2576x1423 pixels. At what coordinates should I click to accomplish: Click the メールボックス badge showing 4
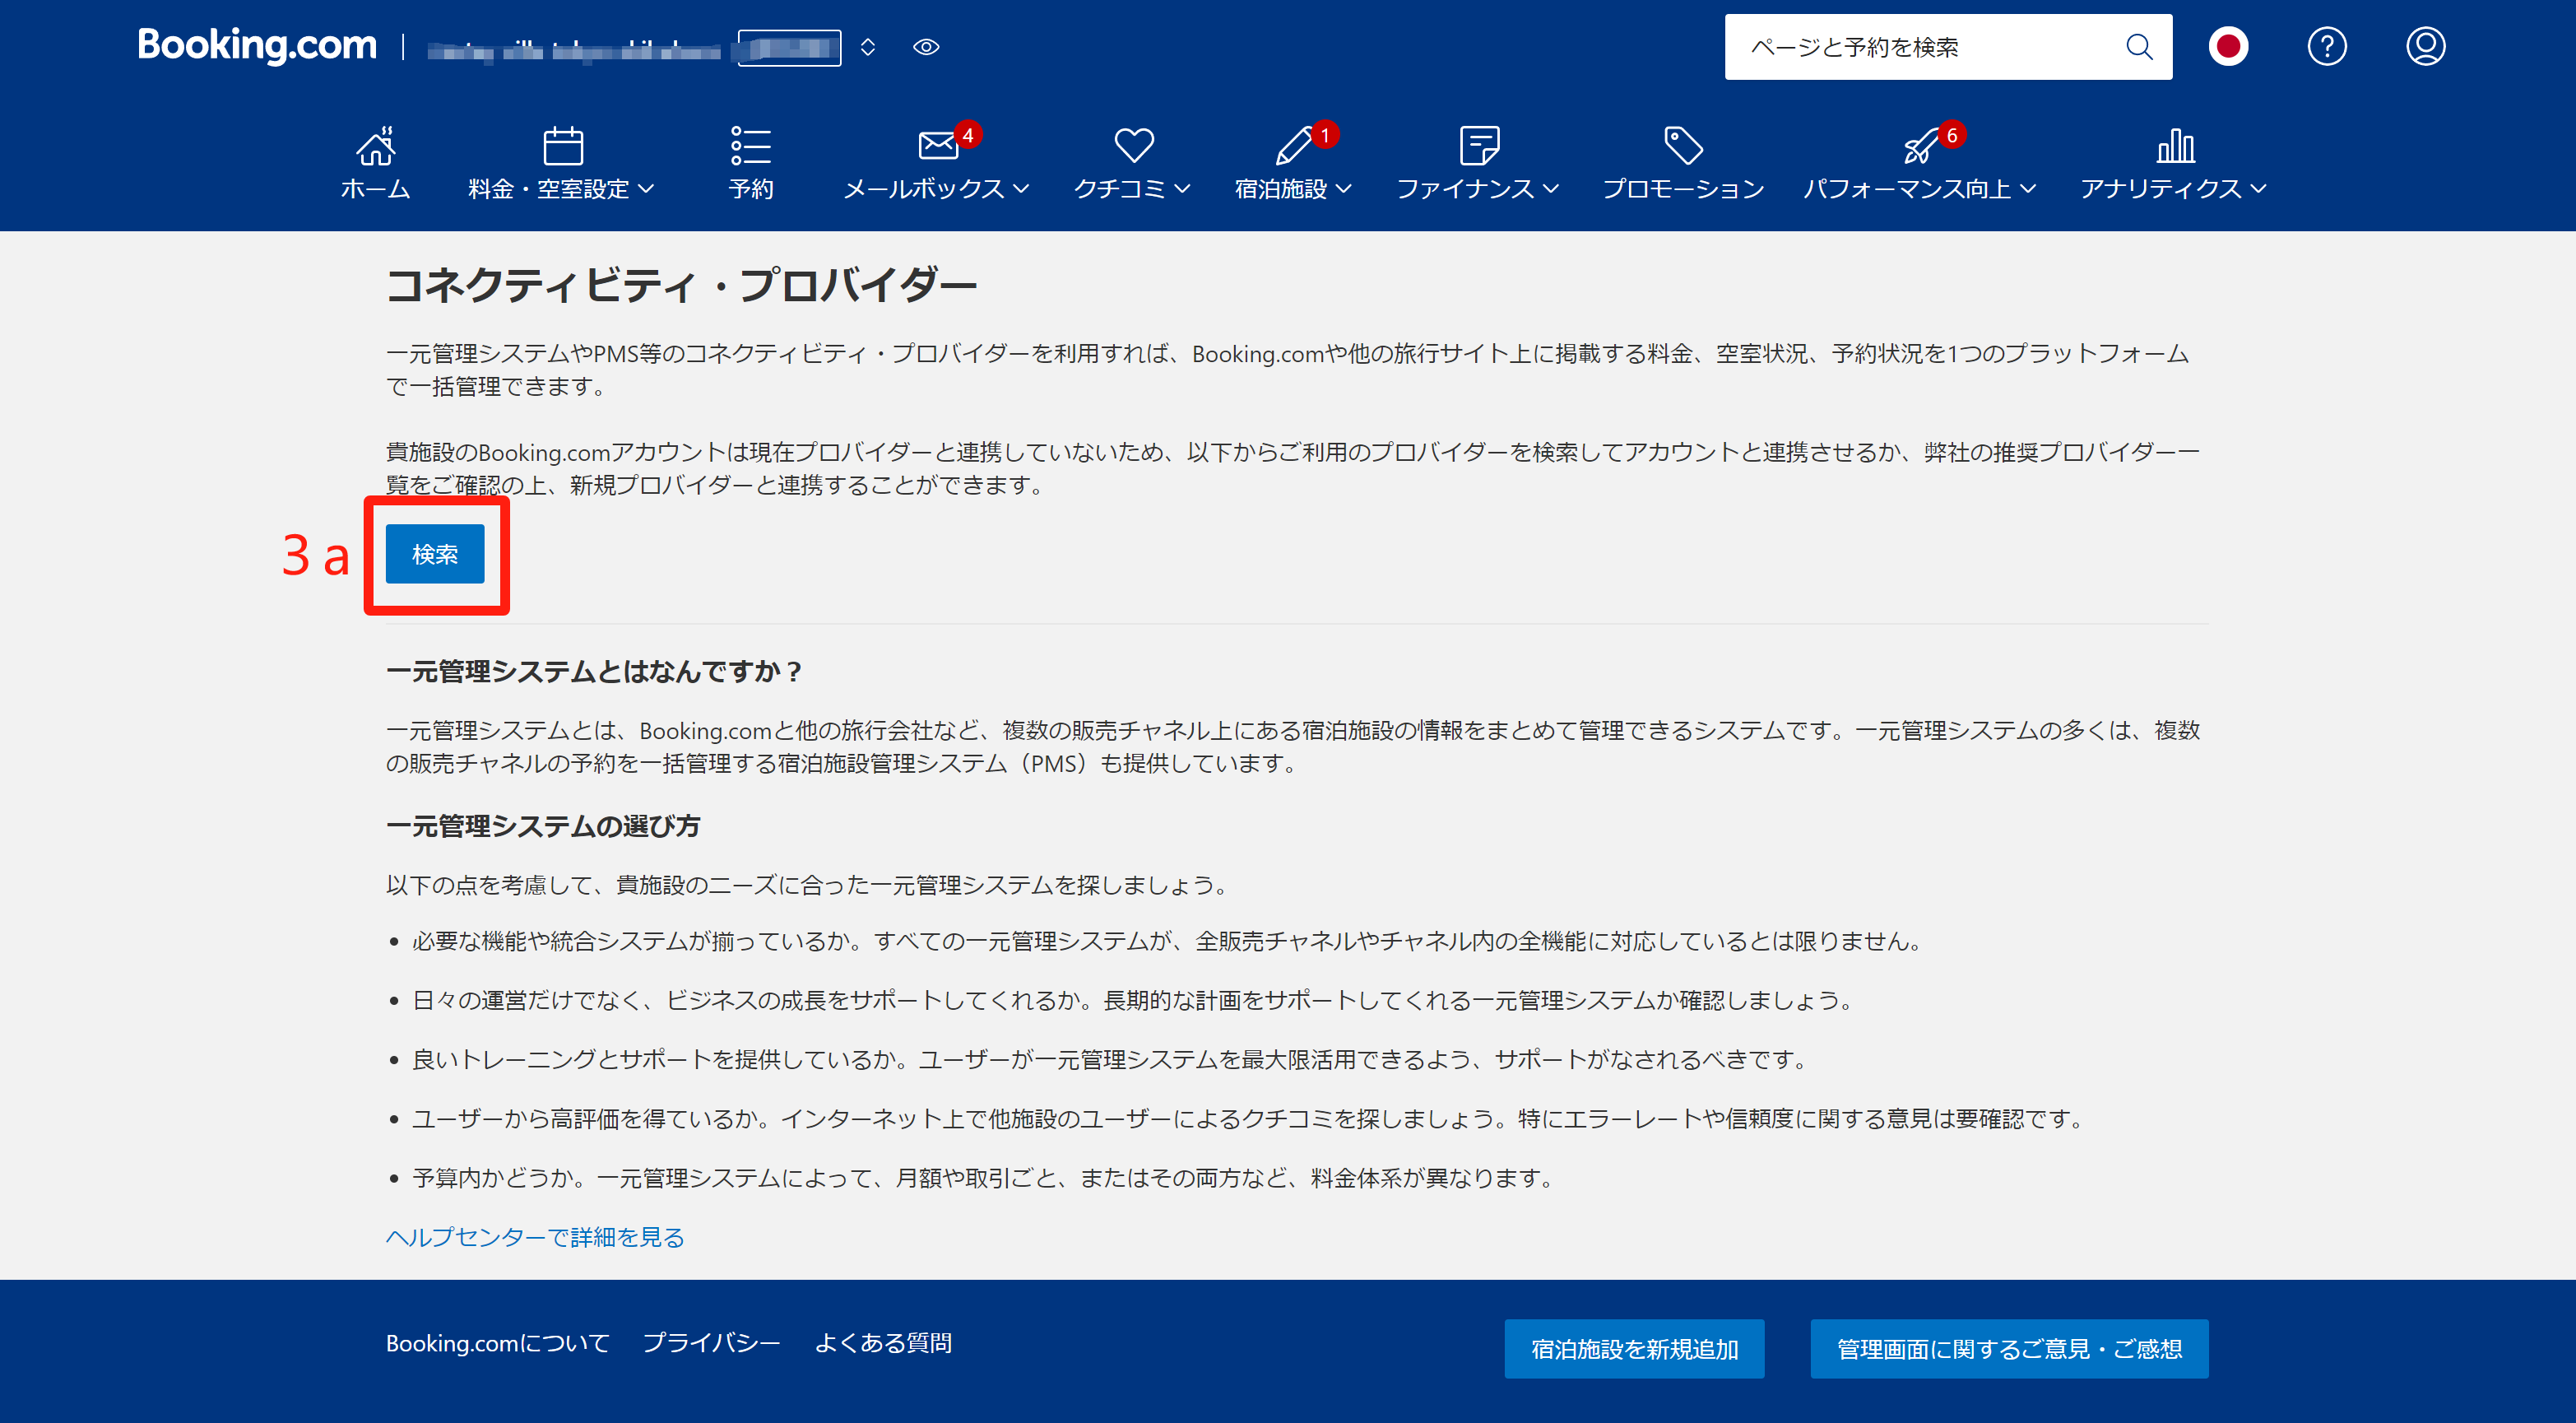(x=967, y=135)
